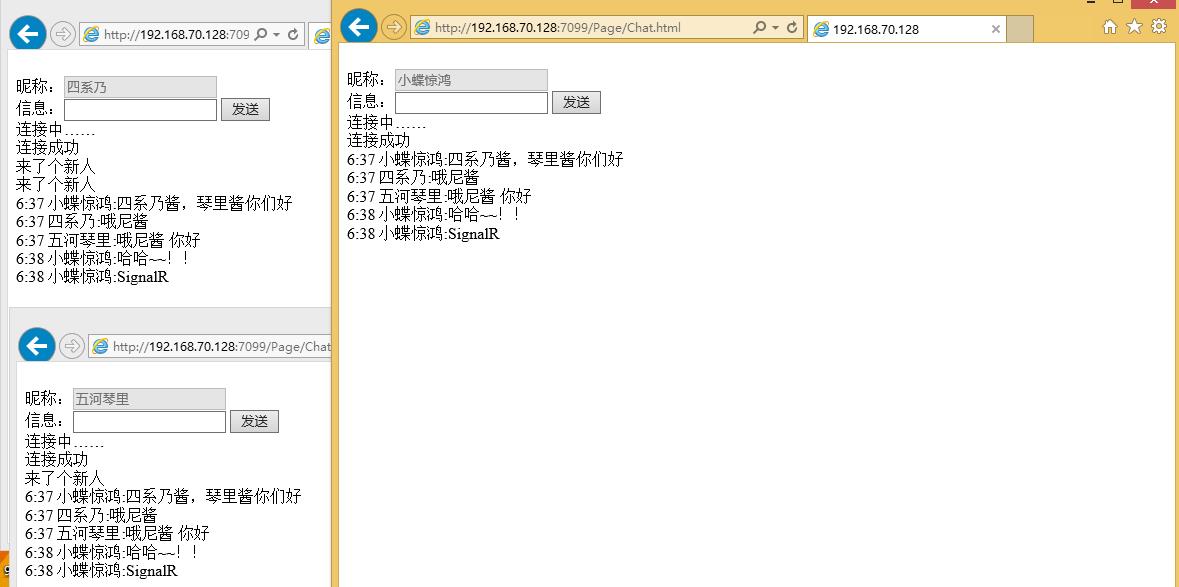The height and width of the screenshot is (587, 1179).
Task: Click '6:37 五河琴里:哦尼酱 你好' in 四系乃 window
Action: (x=108, y=240)
